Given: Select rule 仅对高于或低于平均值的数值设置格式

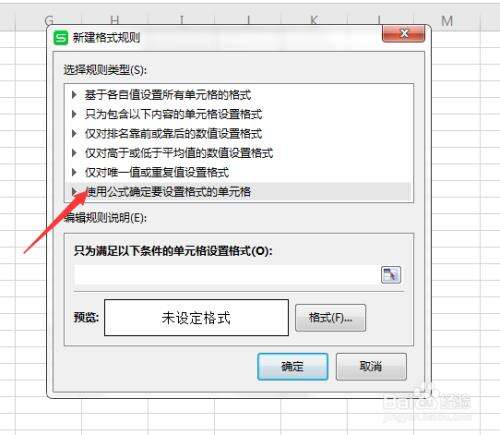Looking at the screenshot, I should point(238,153).
